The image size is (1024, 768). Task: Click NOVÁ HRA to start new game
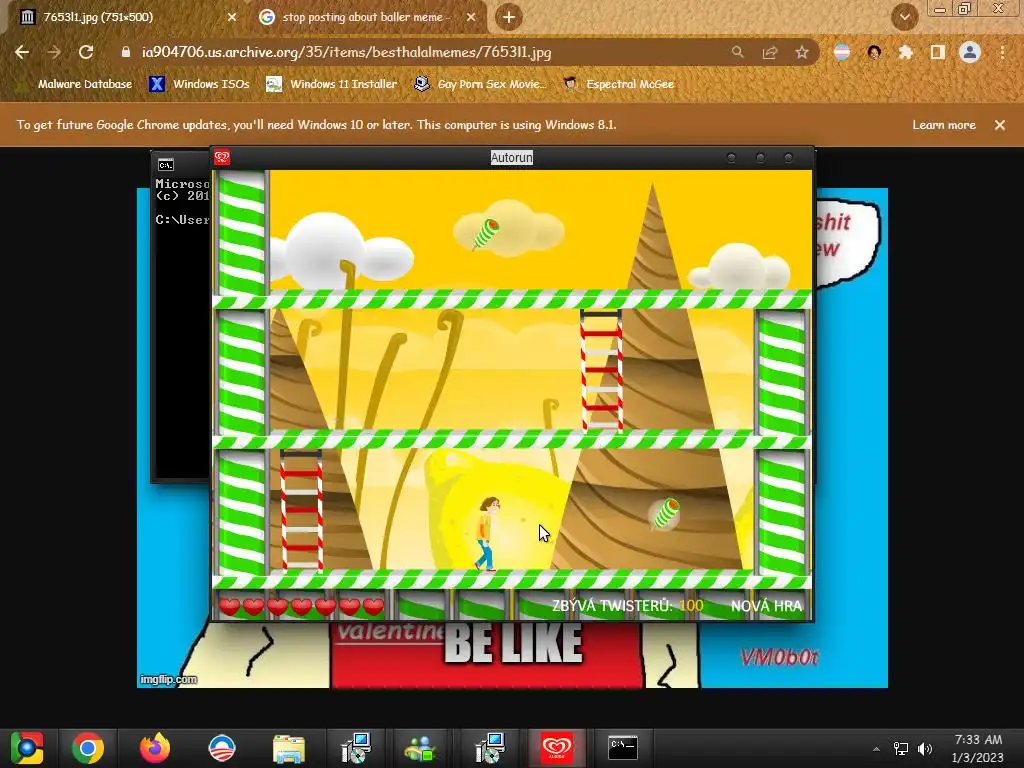click(766, 606)
